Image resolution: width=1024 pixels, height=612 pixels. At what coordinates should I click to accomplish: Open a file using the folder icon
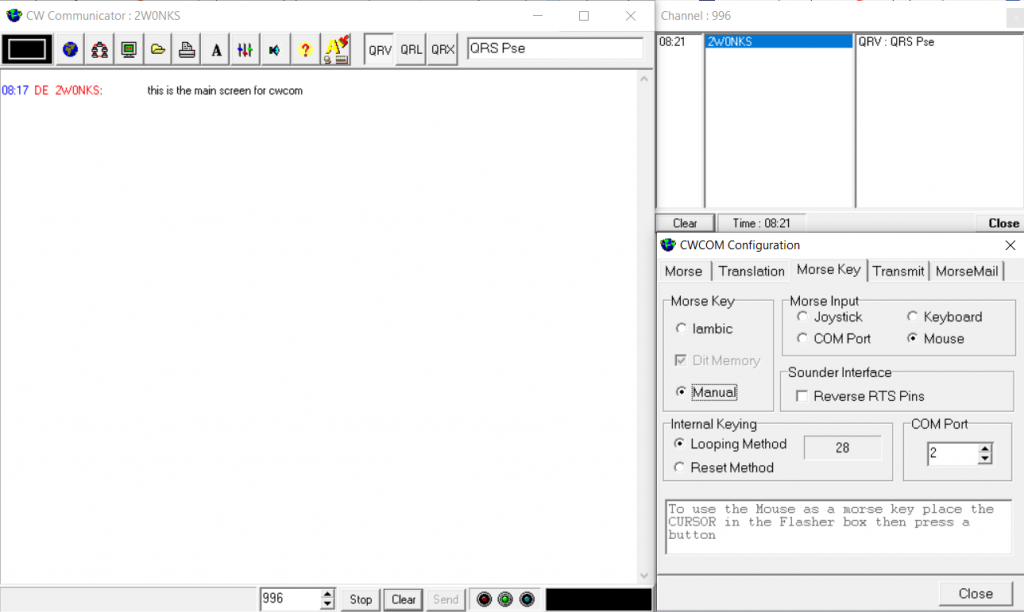pos(157,48)
